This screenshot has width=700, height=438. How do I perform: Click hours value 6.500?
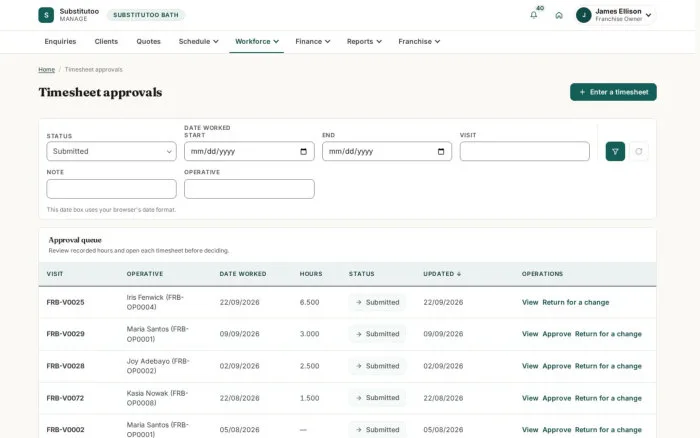click(309, 302)
